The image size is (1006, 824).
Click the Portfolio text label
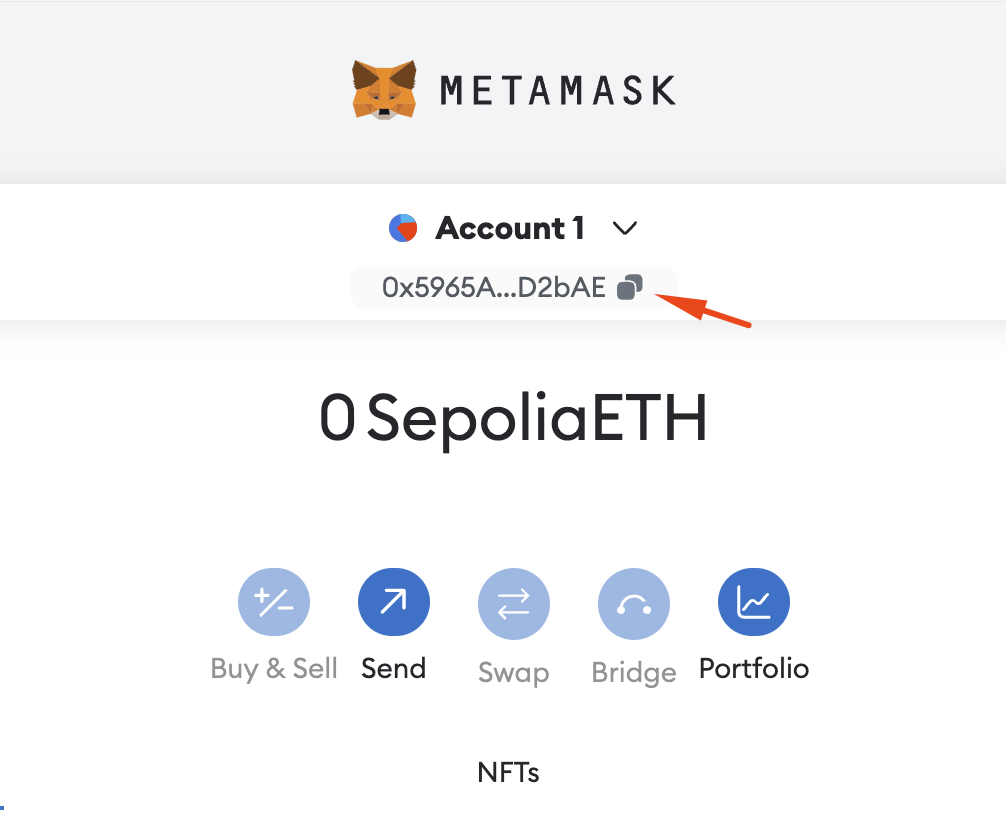754,668
